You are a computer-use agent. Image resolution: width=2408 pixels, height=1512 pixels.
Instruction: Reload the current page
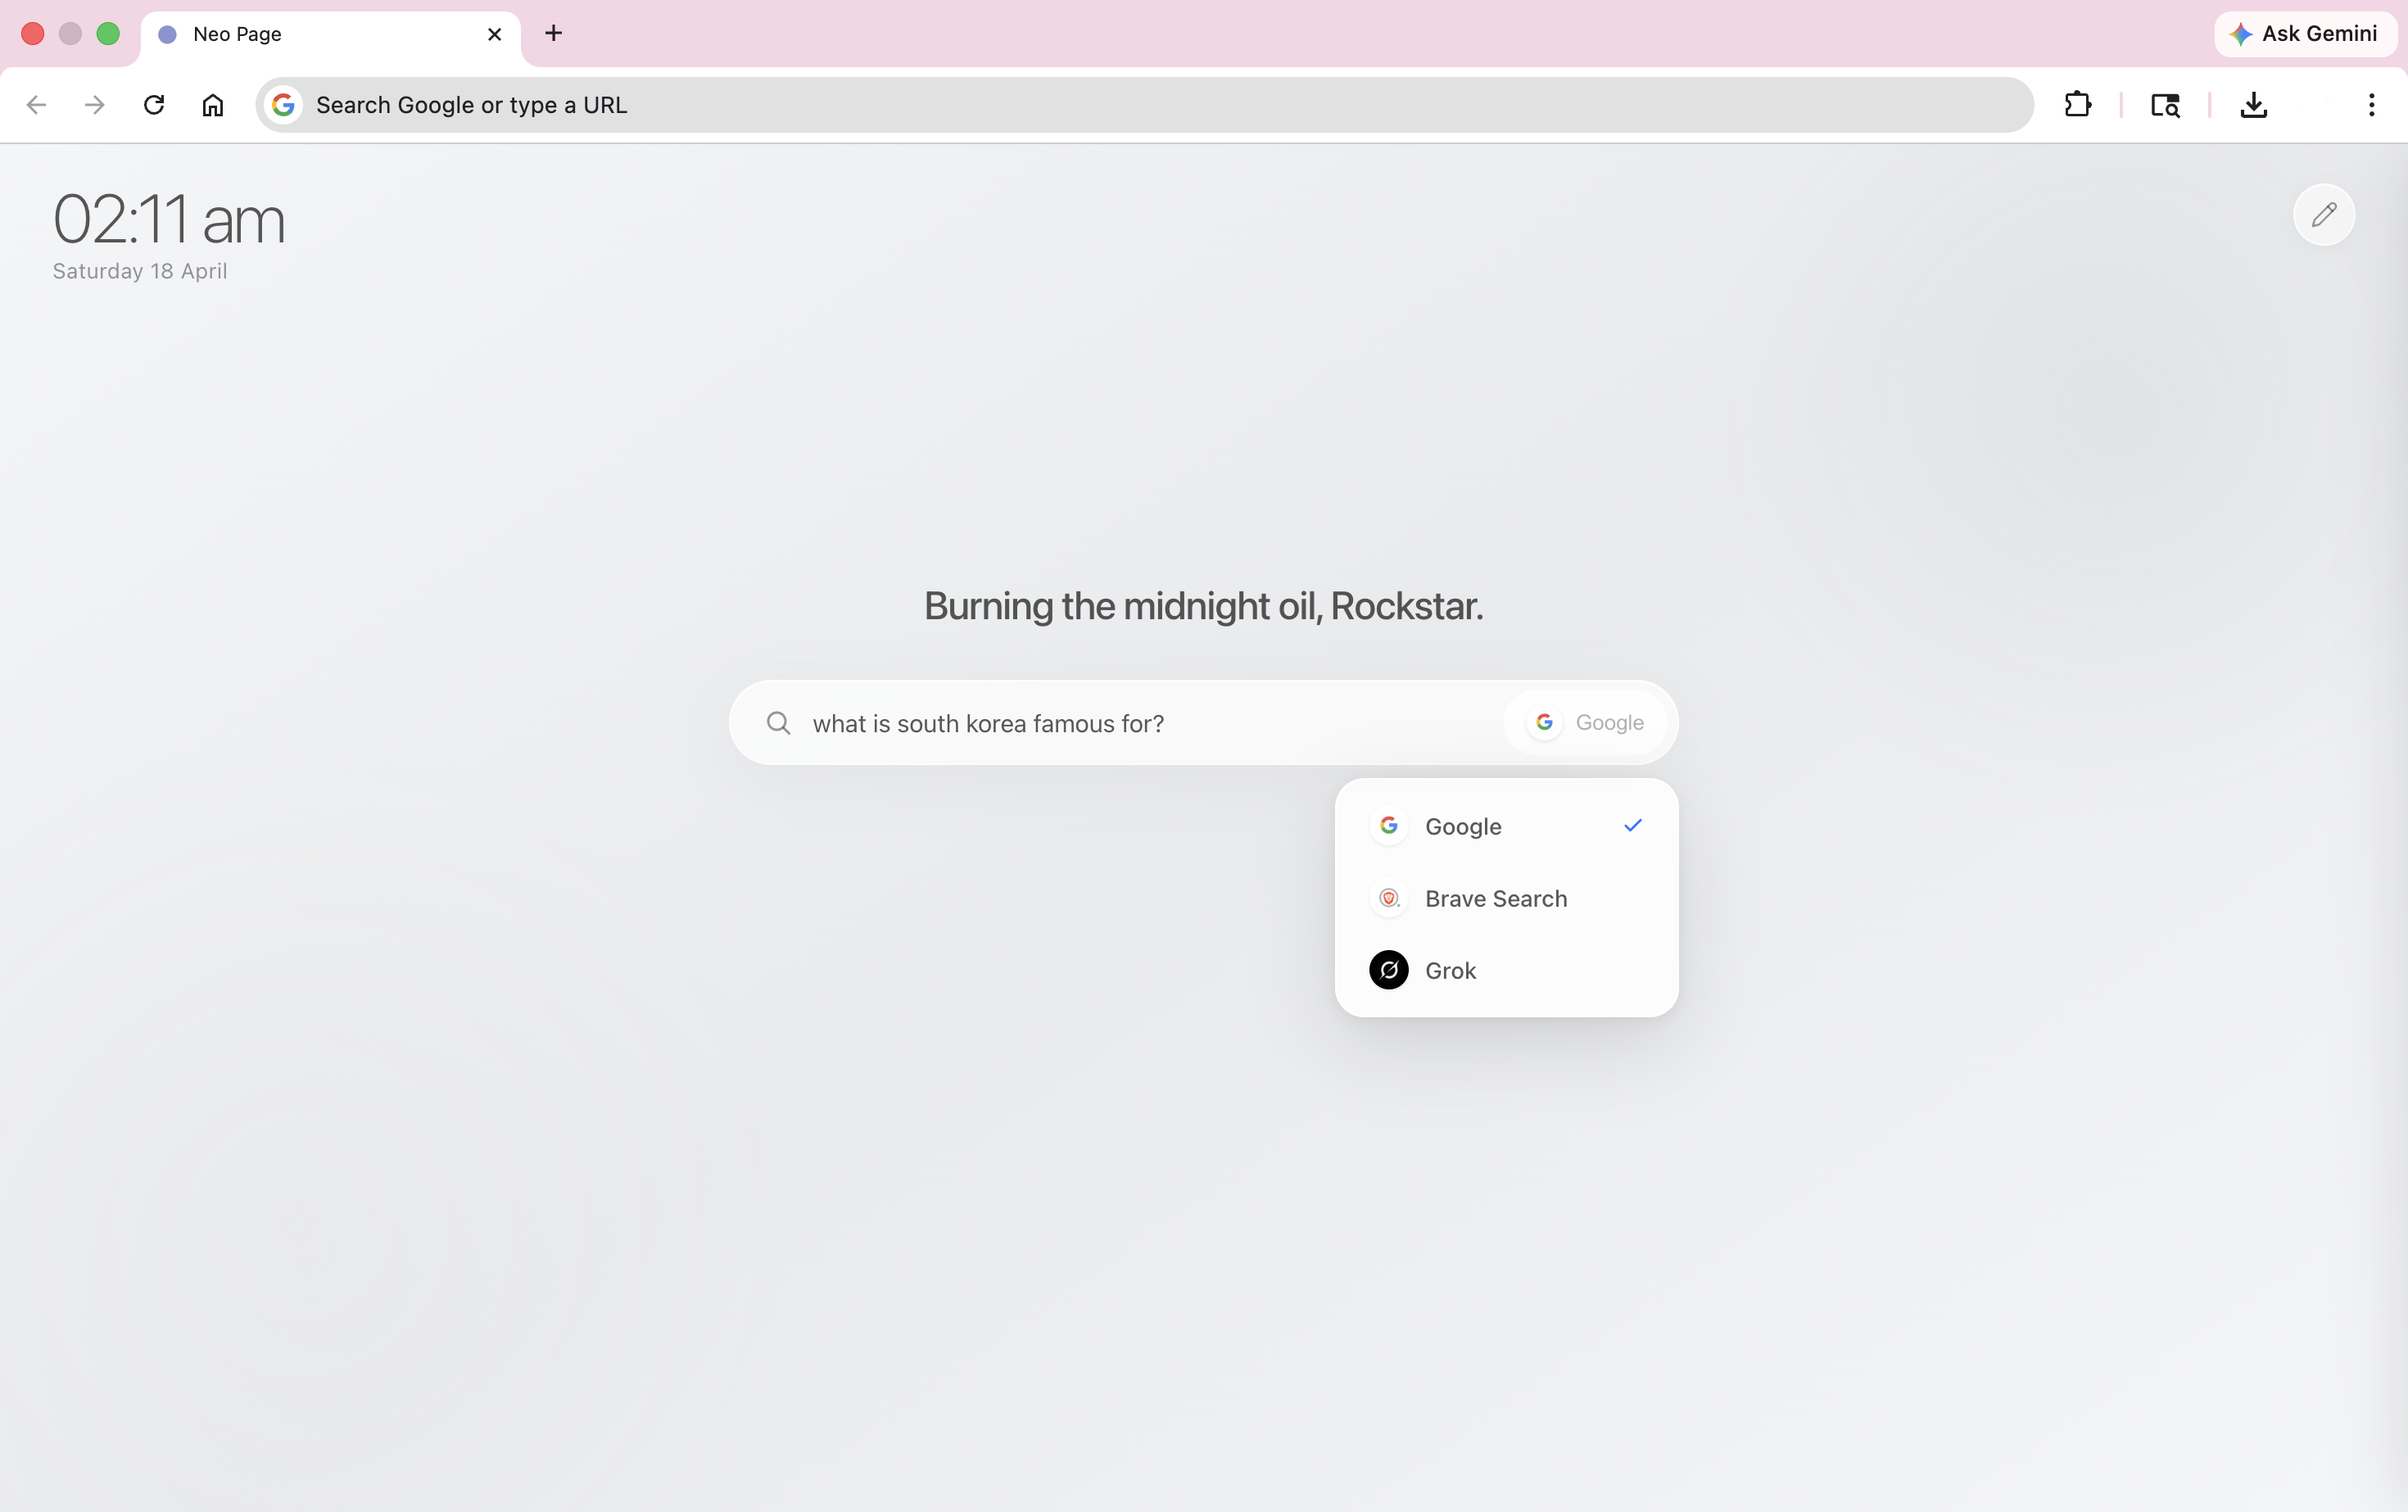pos(153,105)
